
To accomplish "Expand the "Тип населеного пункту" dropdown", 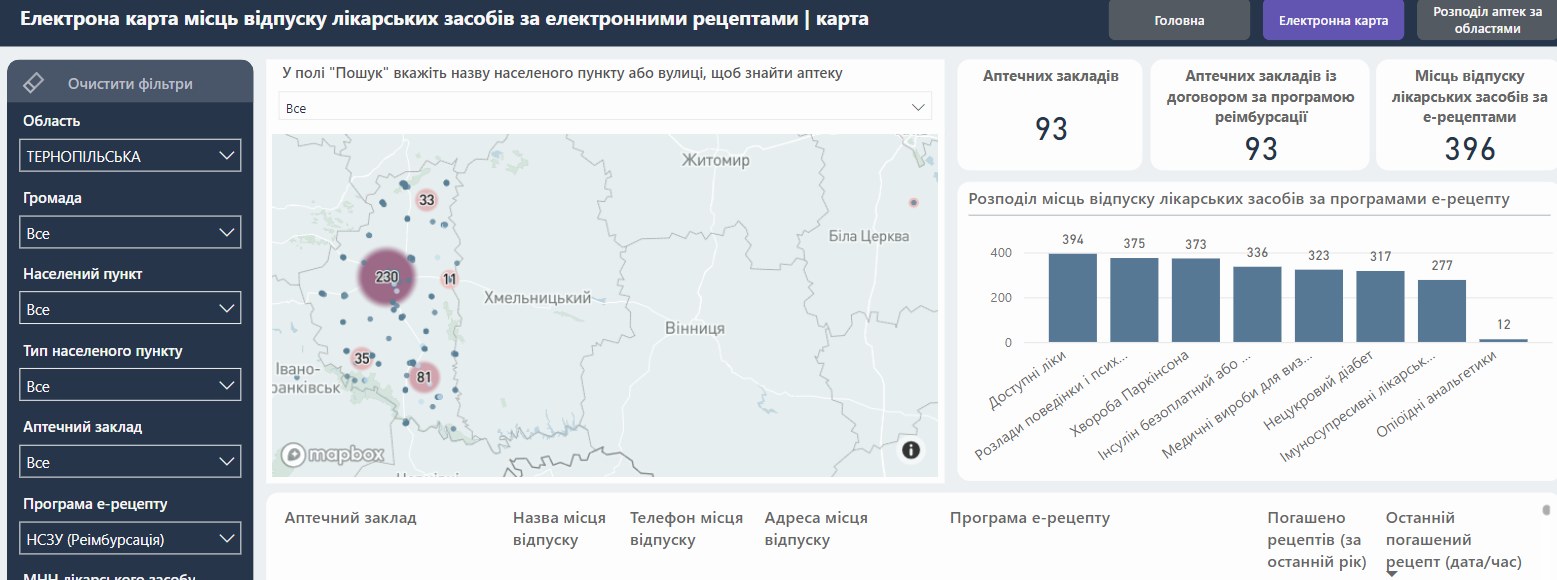I will pyautogui.click(x=130, y=385).
